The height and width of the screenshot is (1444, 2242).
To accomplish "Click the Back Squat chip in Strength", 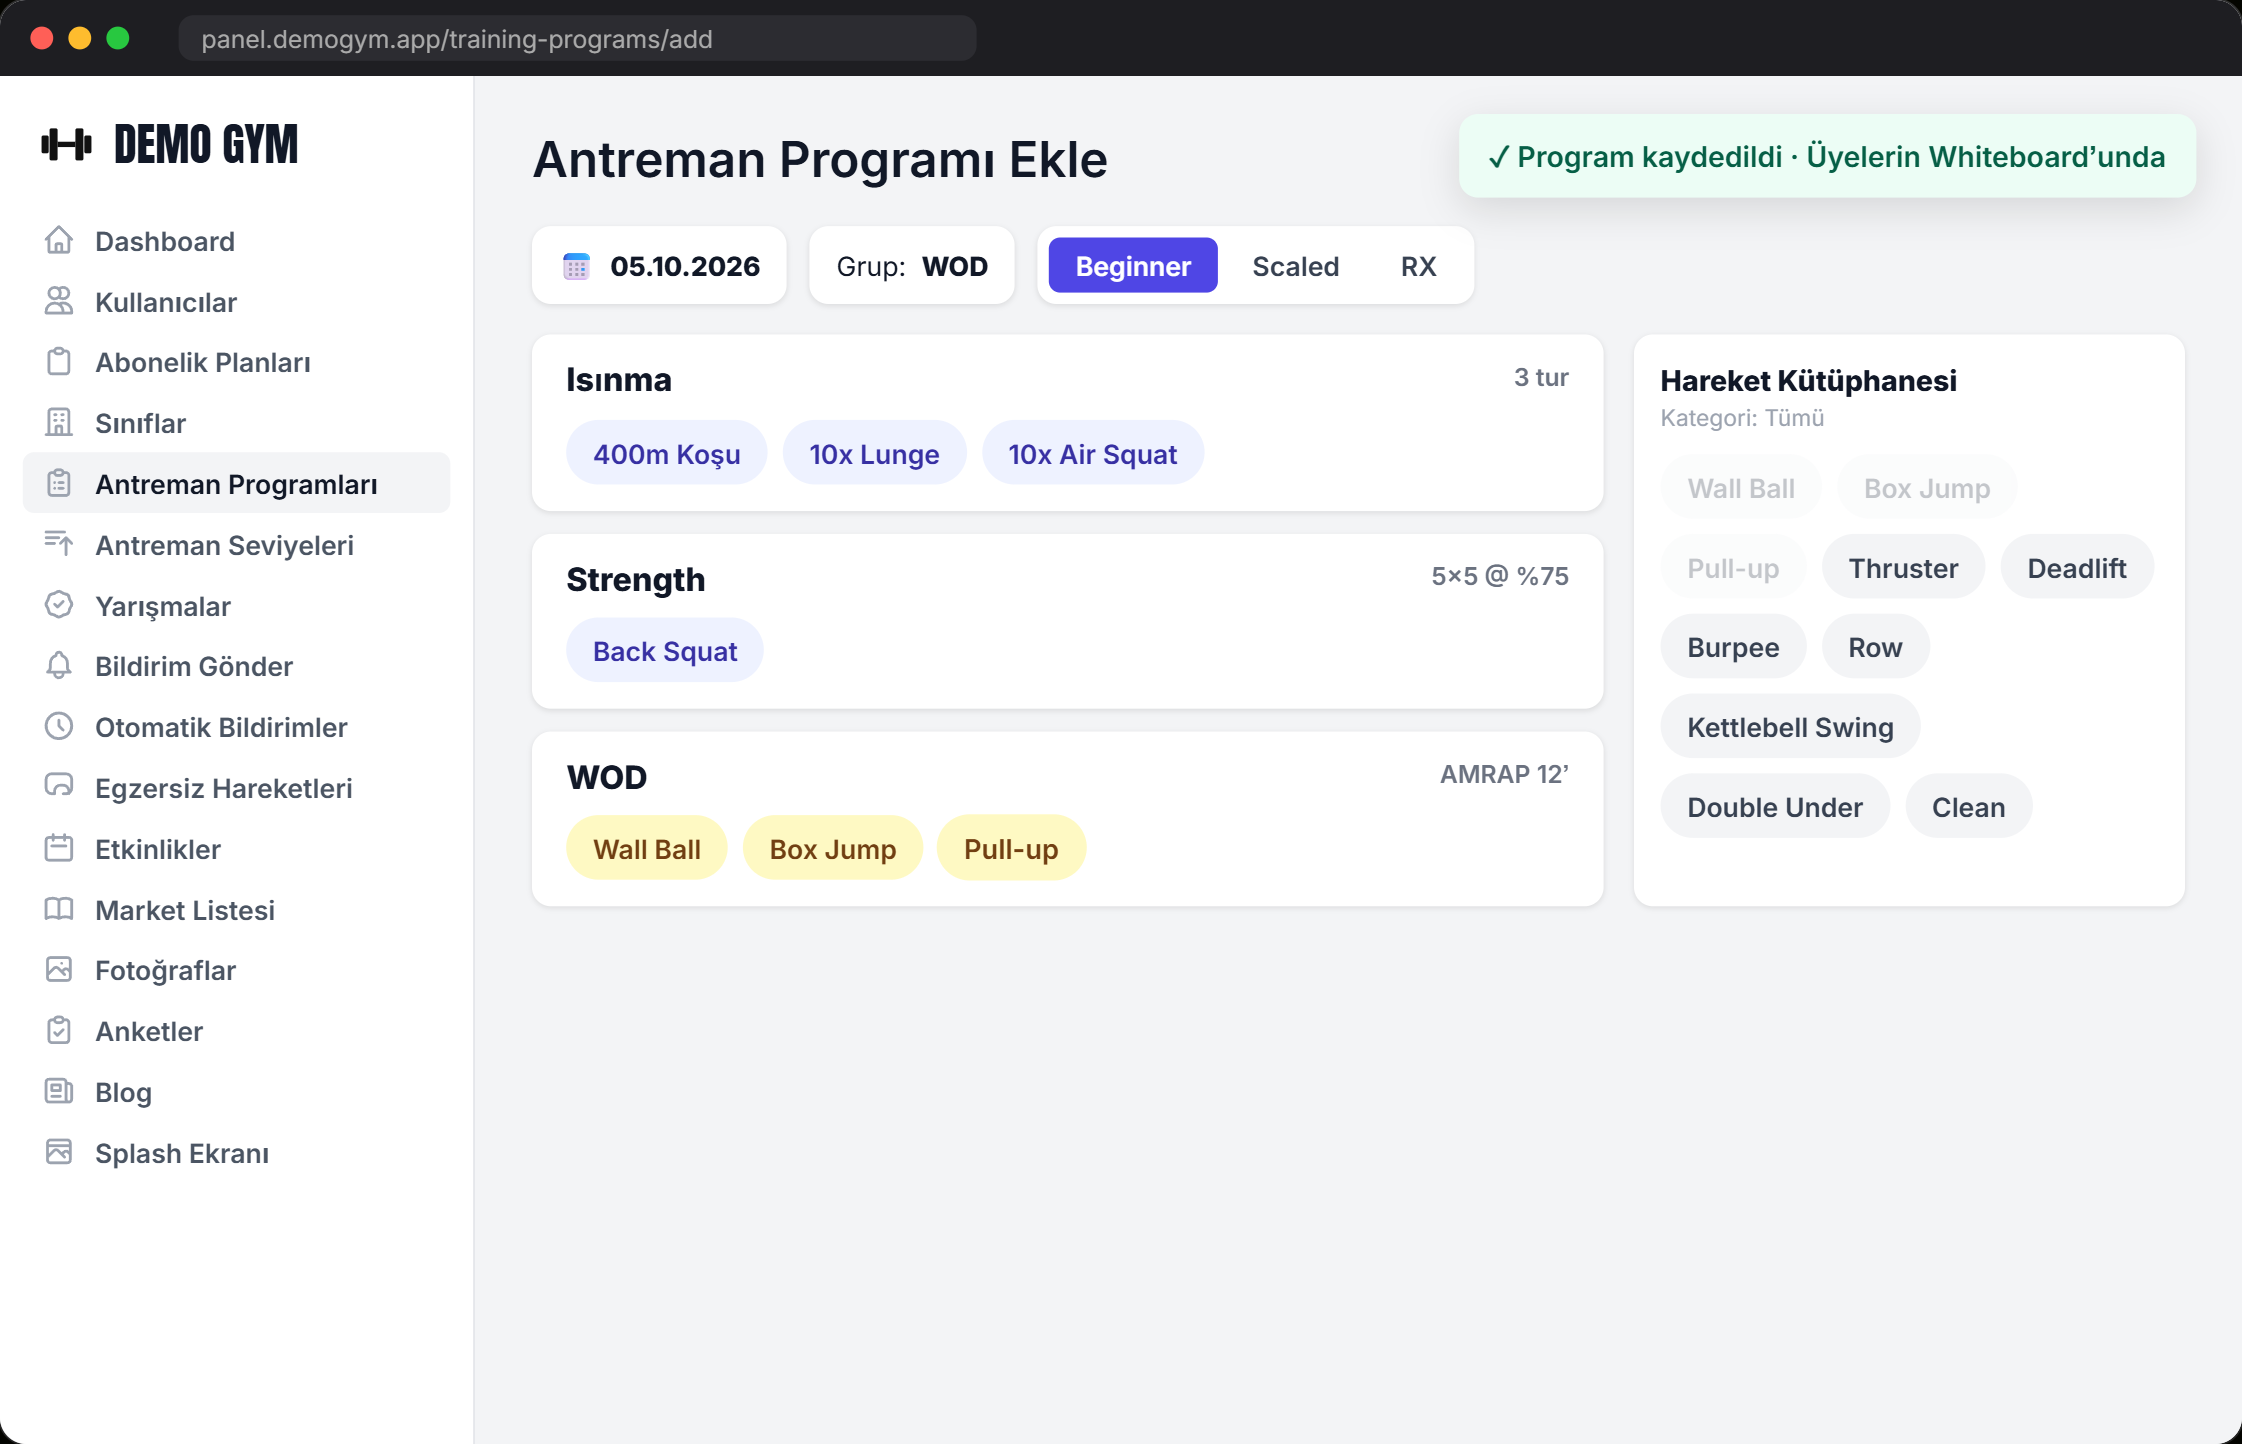I will point(665,651).
